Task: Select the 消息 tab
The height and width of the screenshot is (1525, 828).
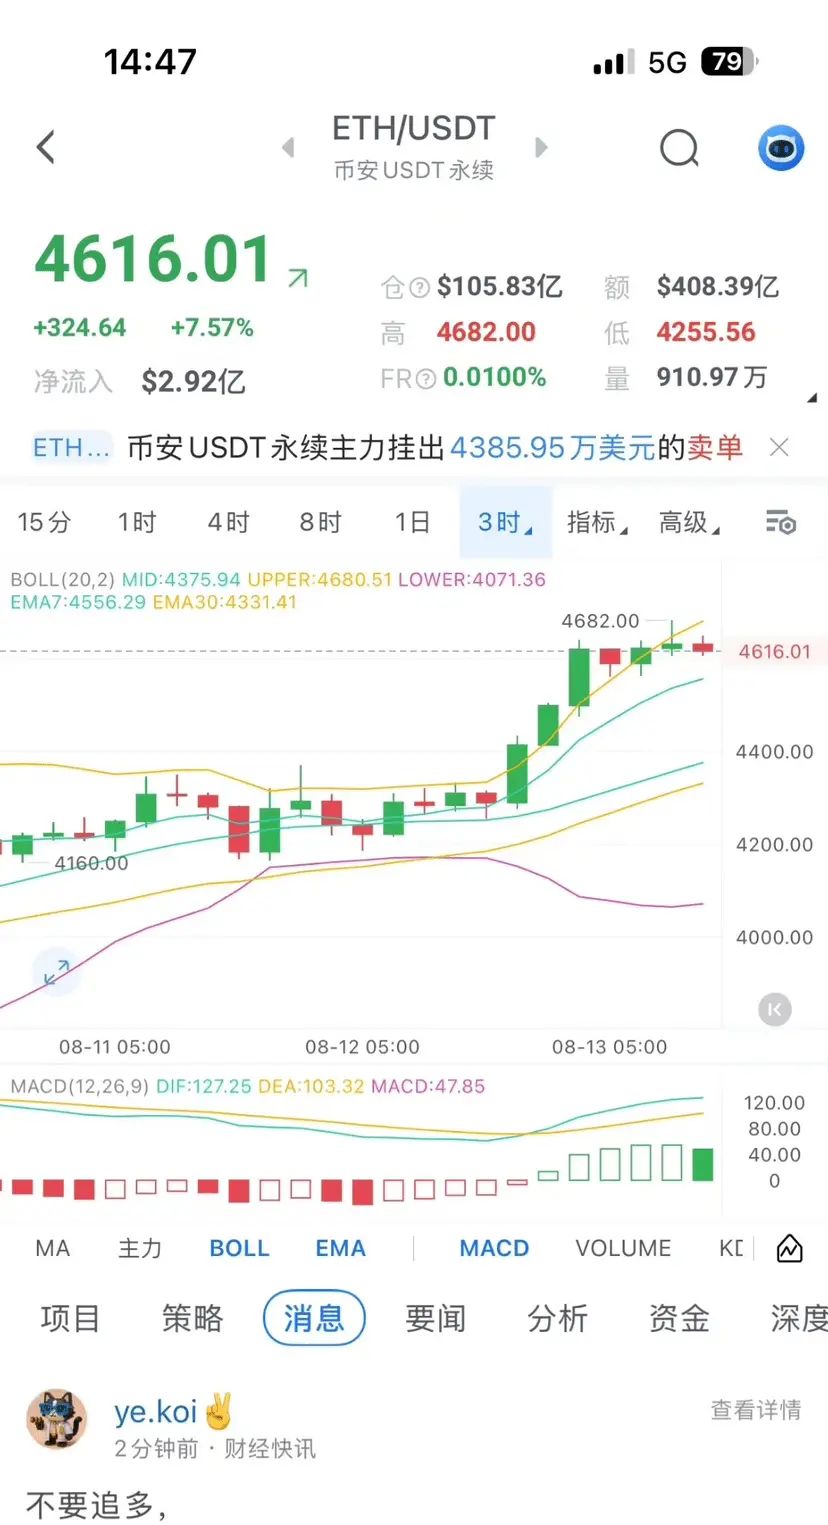Action: (314, 1318)
